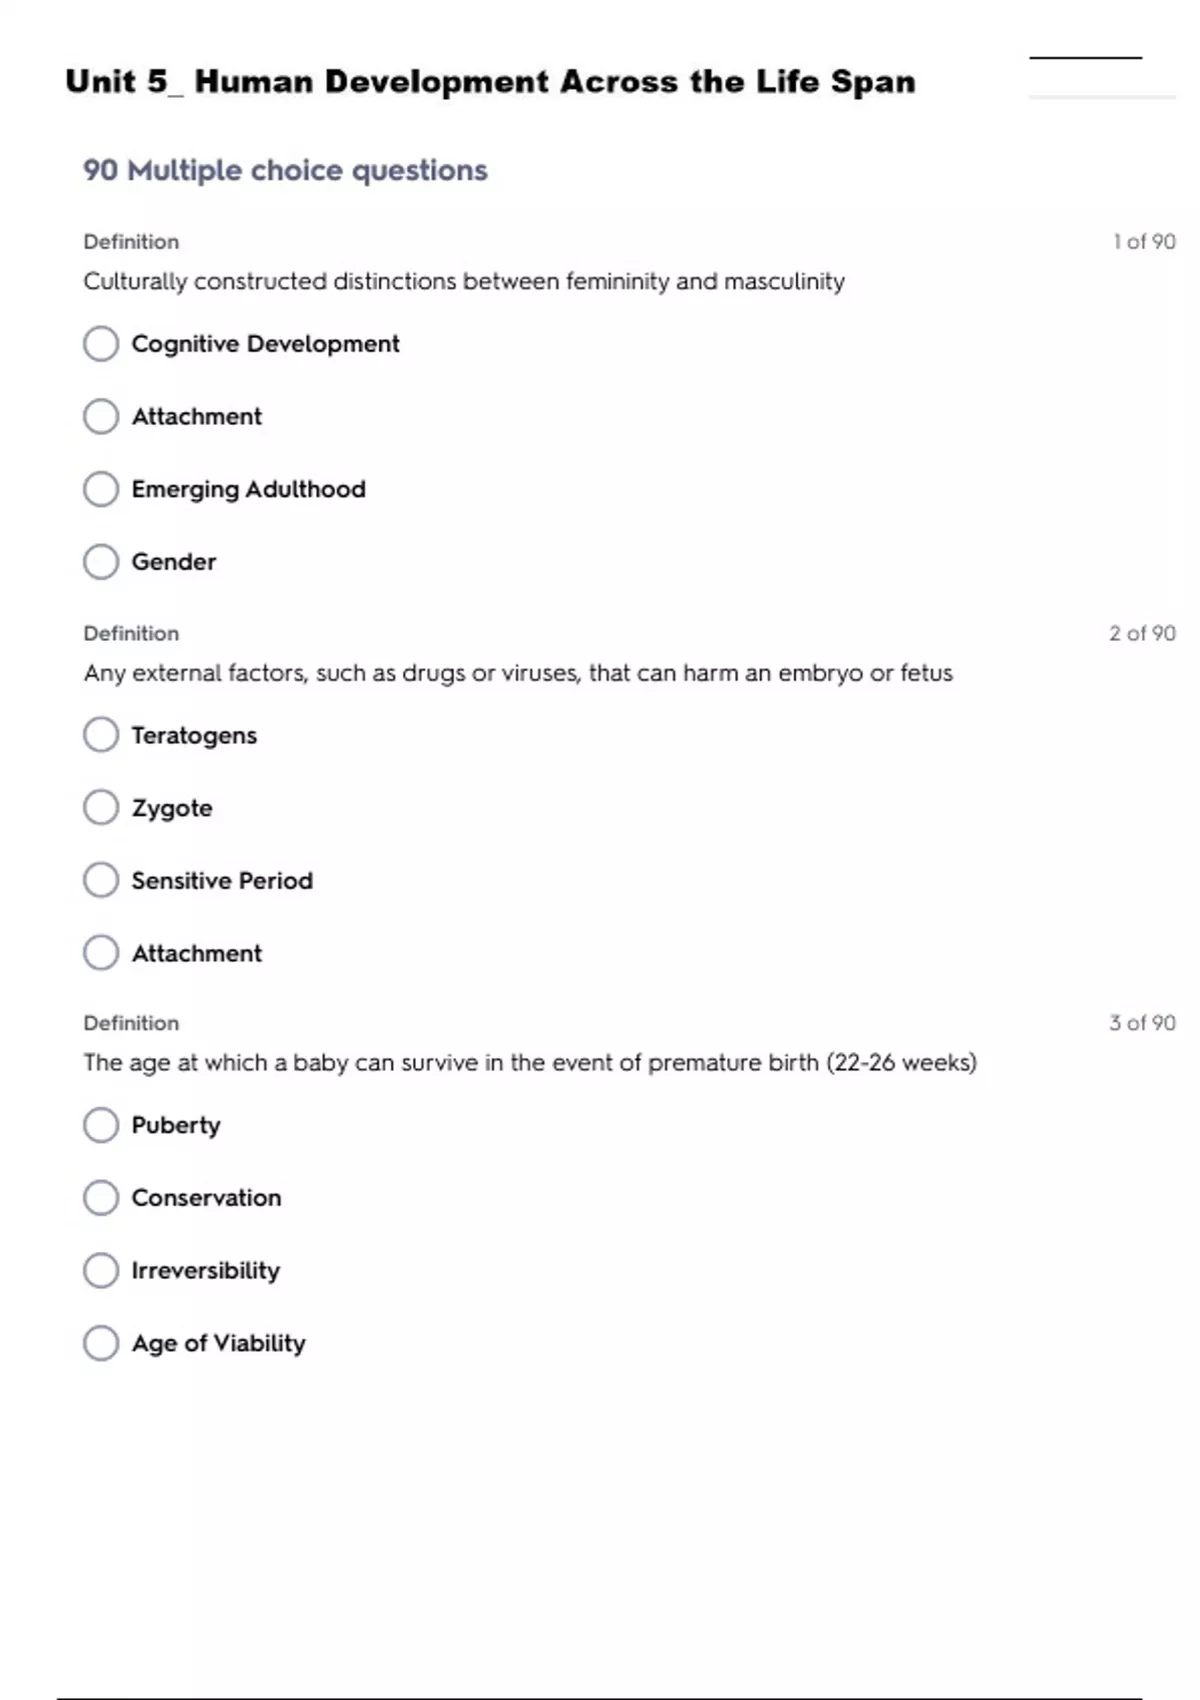
Task: Select Emerging Adulthood answer
Action: pos(101,489)
